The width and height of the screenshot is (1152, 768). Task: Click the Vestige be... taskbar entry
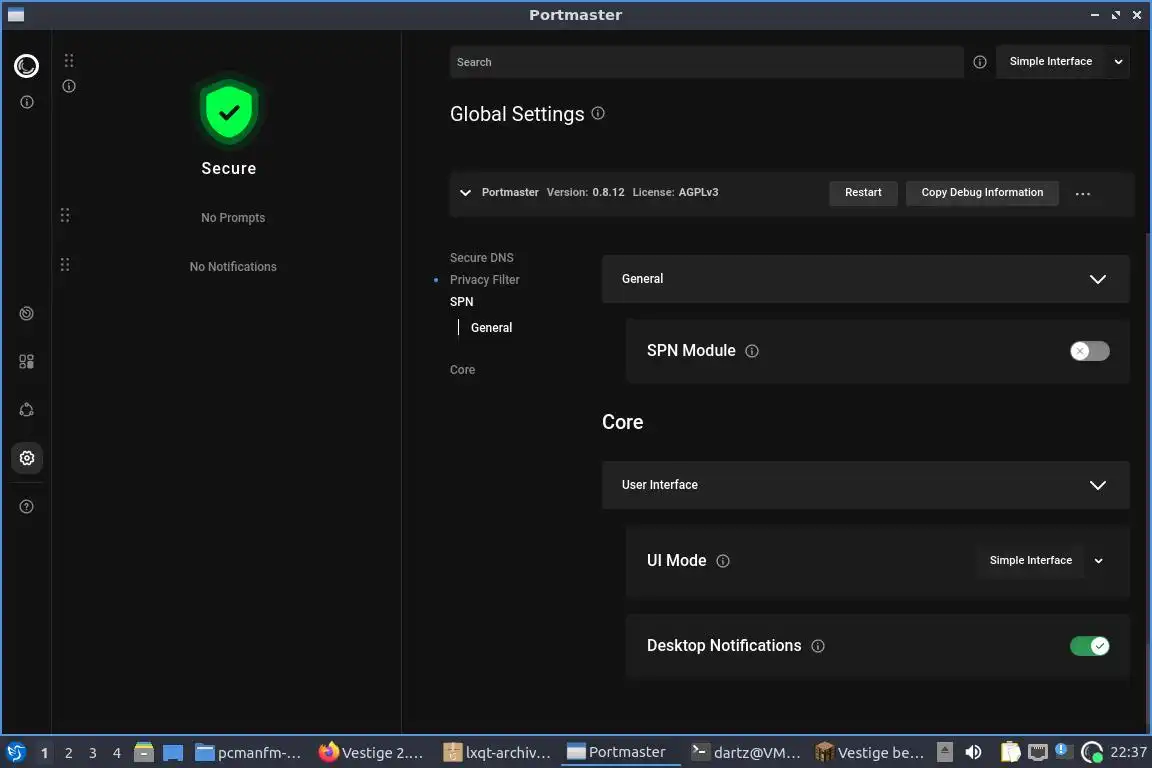(871, 753)
